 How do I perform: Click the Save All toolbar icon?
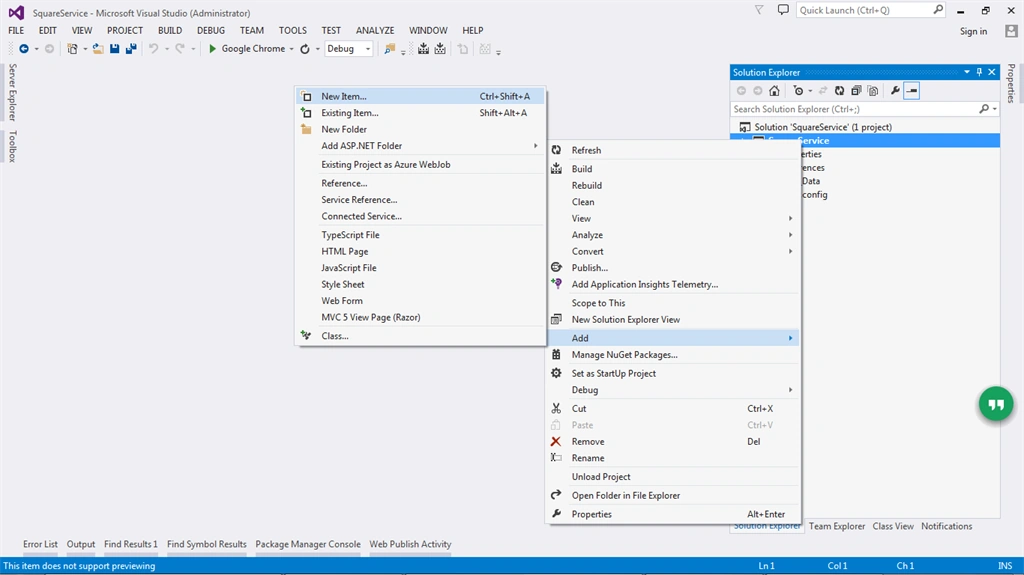[131, 49]
